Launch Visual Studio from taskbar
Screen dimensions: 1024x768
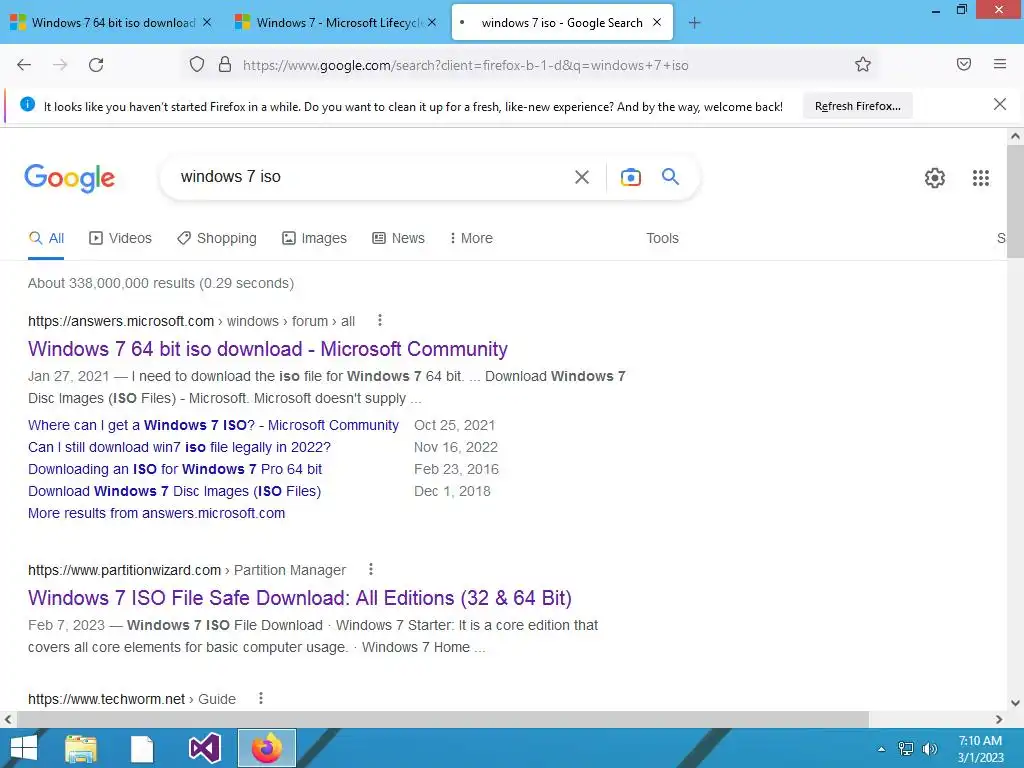coord(204,748)
